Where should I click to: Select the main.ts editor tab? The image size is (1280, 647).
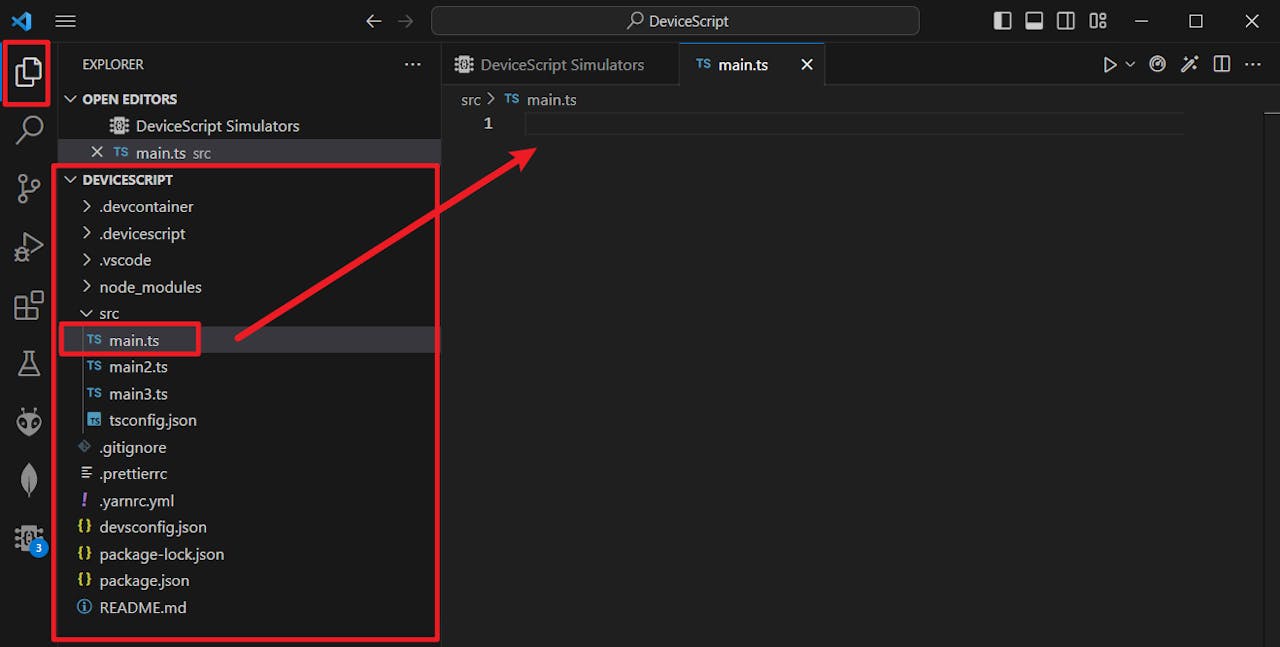click(x=752, y=64)
